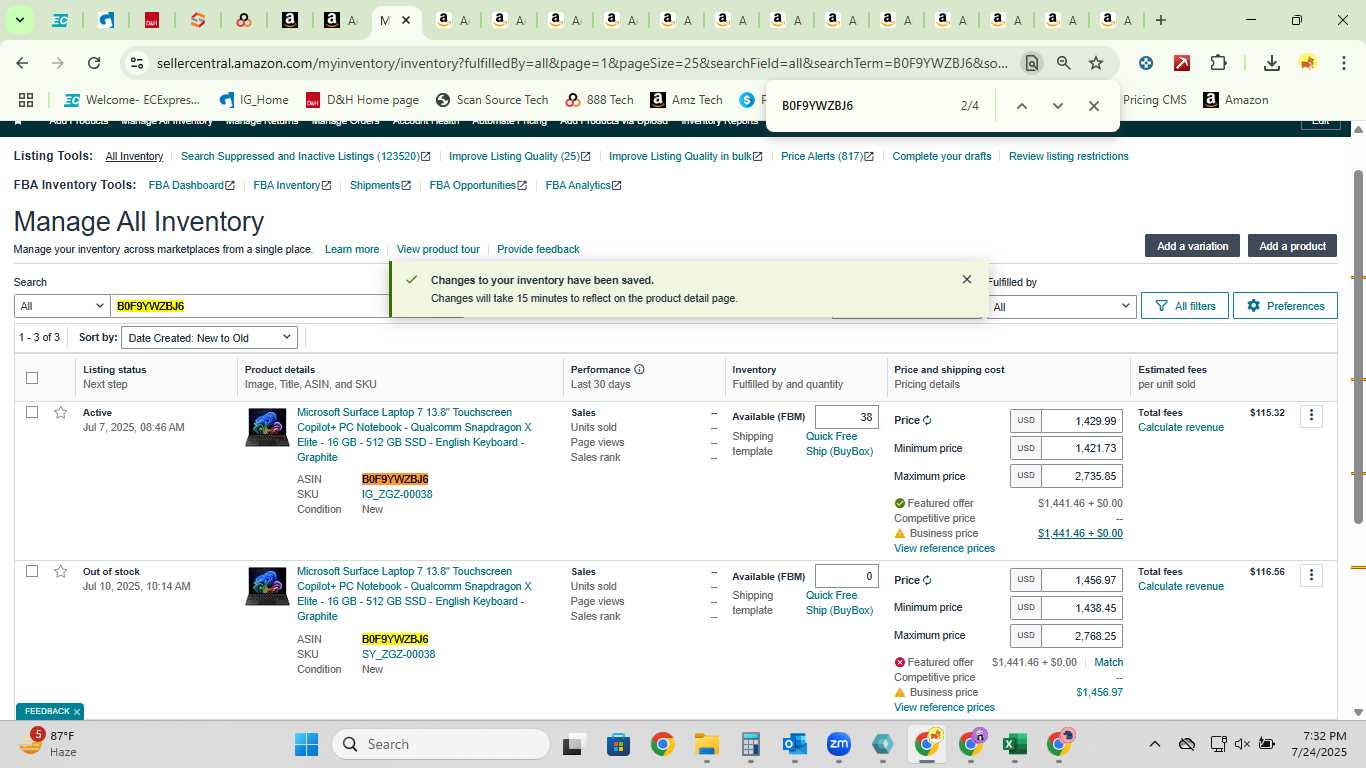1366x768 pixels.
Task: Open Calculator from the taskbar
Action: pyautogui.click(x=750, y=744)
